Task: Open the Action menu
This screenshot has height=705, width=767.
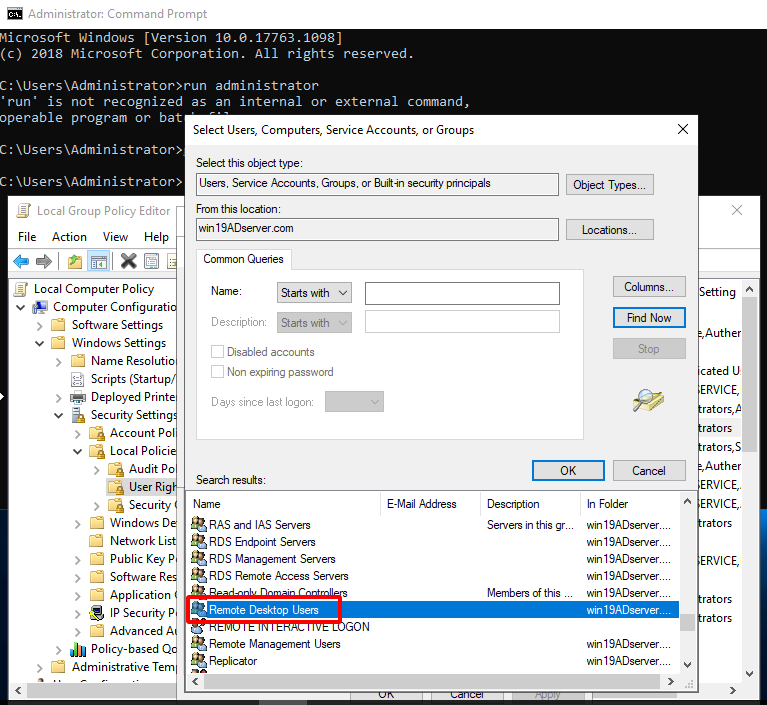Action: click(x=69, y=237)
